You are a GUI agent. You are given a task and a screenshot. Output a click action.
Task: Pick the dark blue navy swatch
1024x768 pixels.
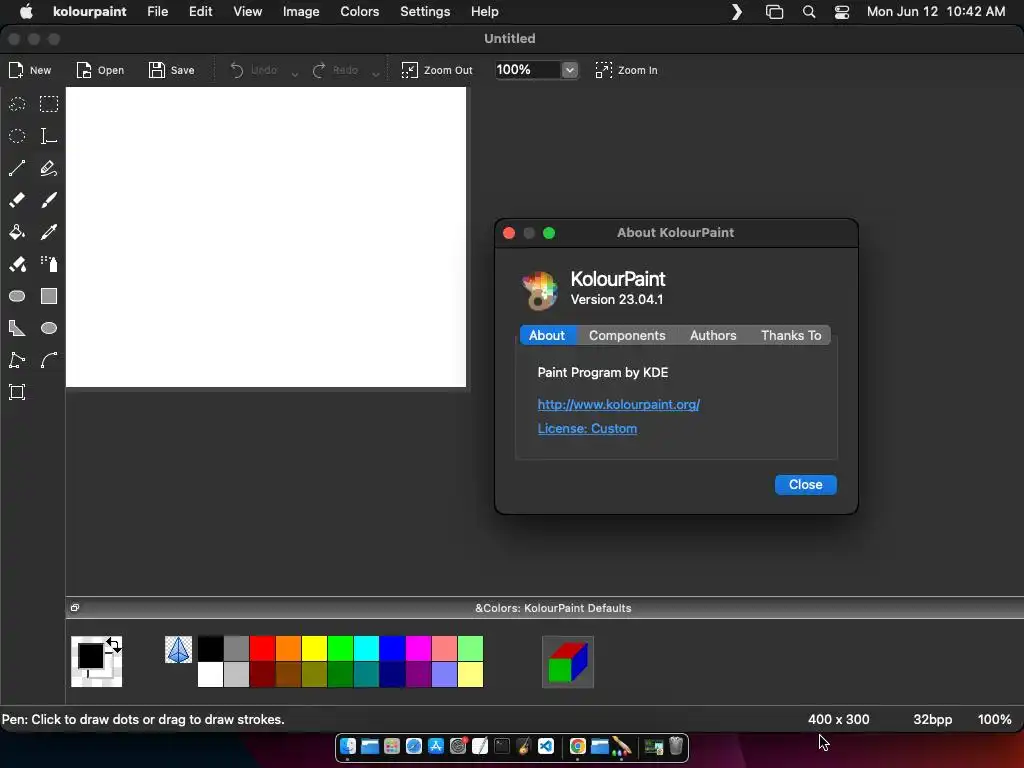click(392, 675)
